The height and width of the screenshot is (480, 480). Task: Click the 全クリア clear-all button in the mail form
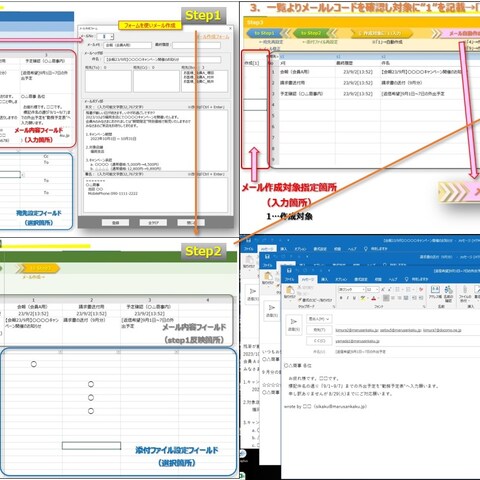coord(153,222)
